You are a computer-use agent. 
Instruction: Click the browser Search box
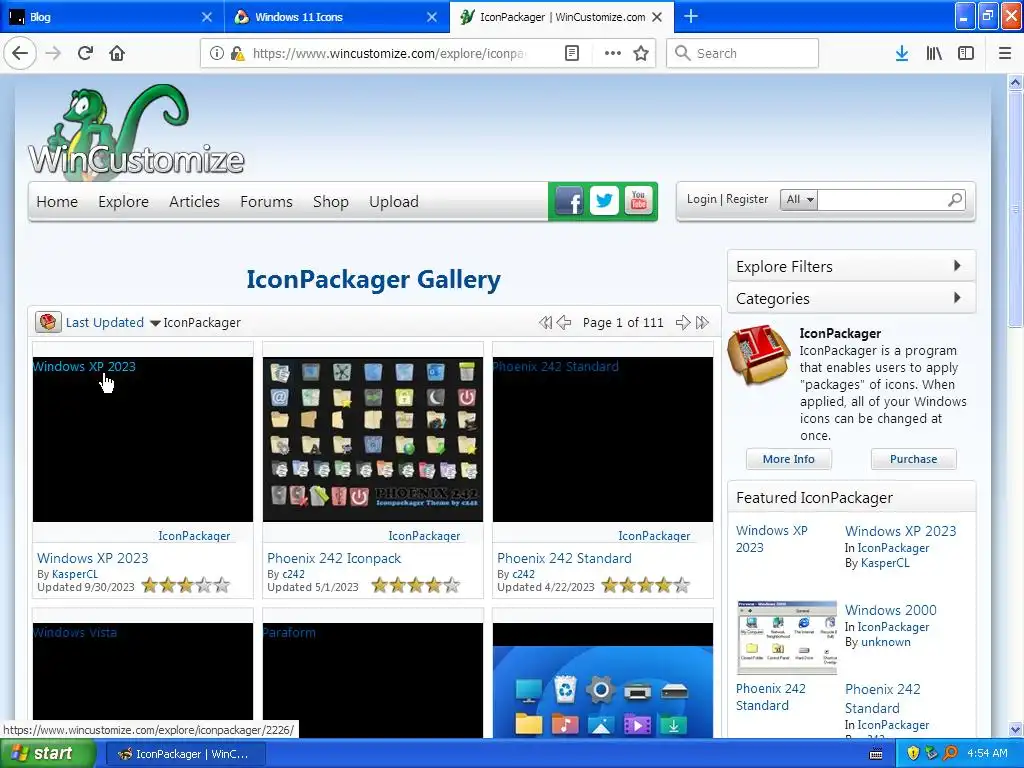[x=743, y=54]
